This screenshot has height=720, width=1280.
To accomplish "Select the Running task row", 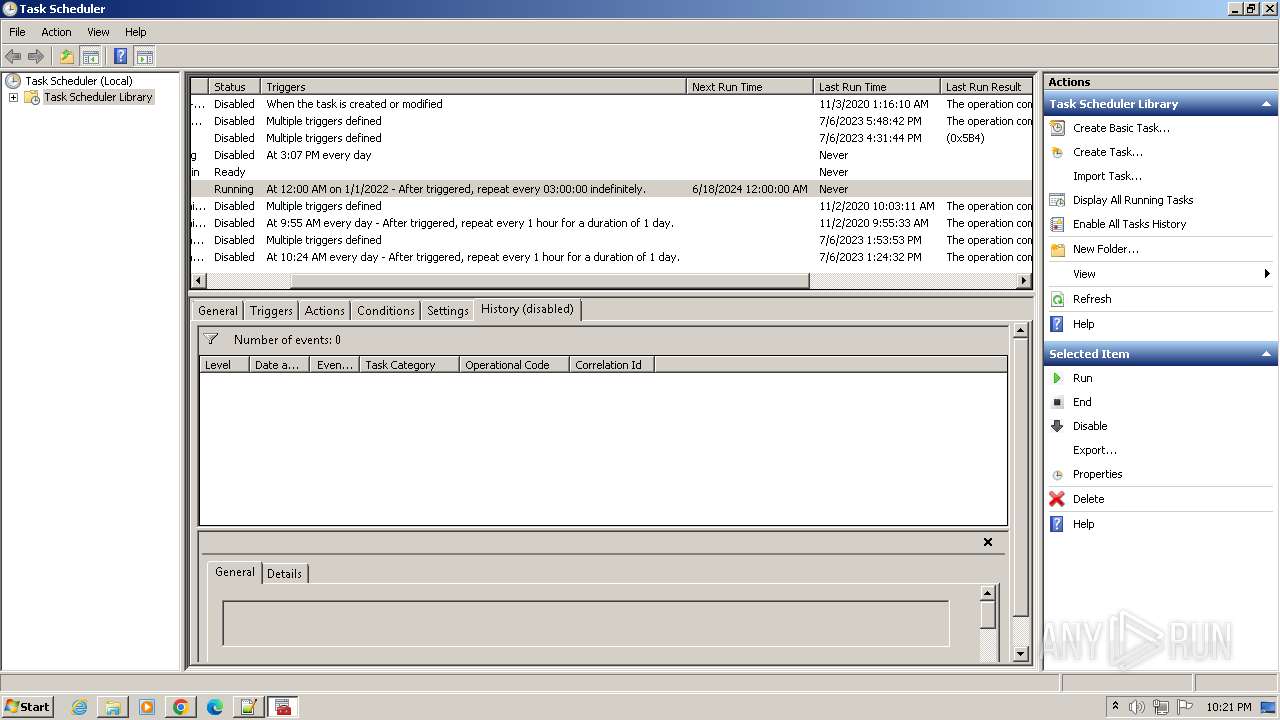I will point(611,189).
